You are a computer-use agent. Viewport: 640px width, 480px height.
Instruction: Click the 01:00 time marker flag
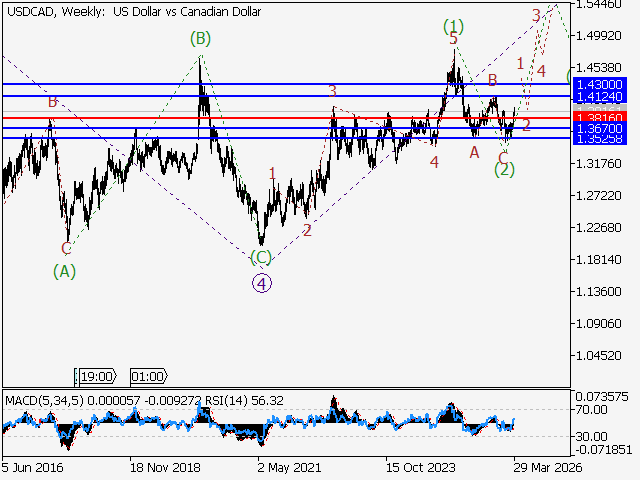pyautogui.click(x=147, y=376)
